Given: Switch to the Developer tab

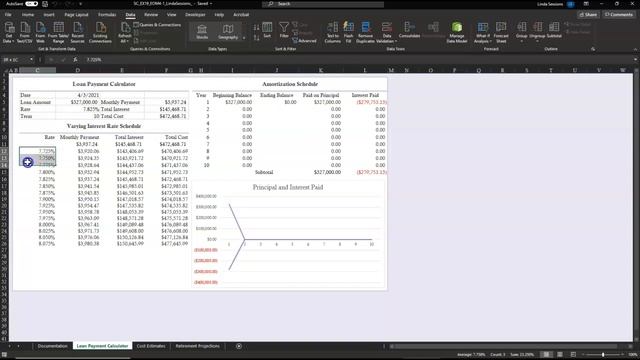Looking at the screenshot, I should coord(195,15).
